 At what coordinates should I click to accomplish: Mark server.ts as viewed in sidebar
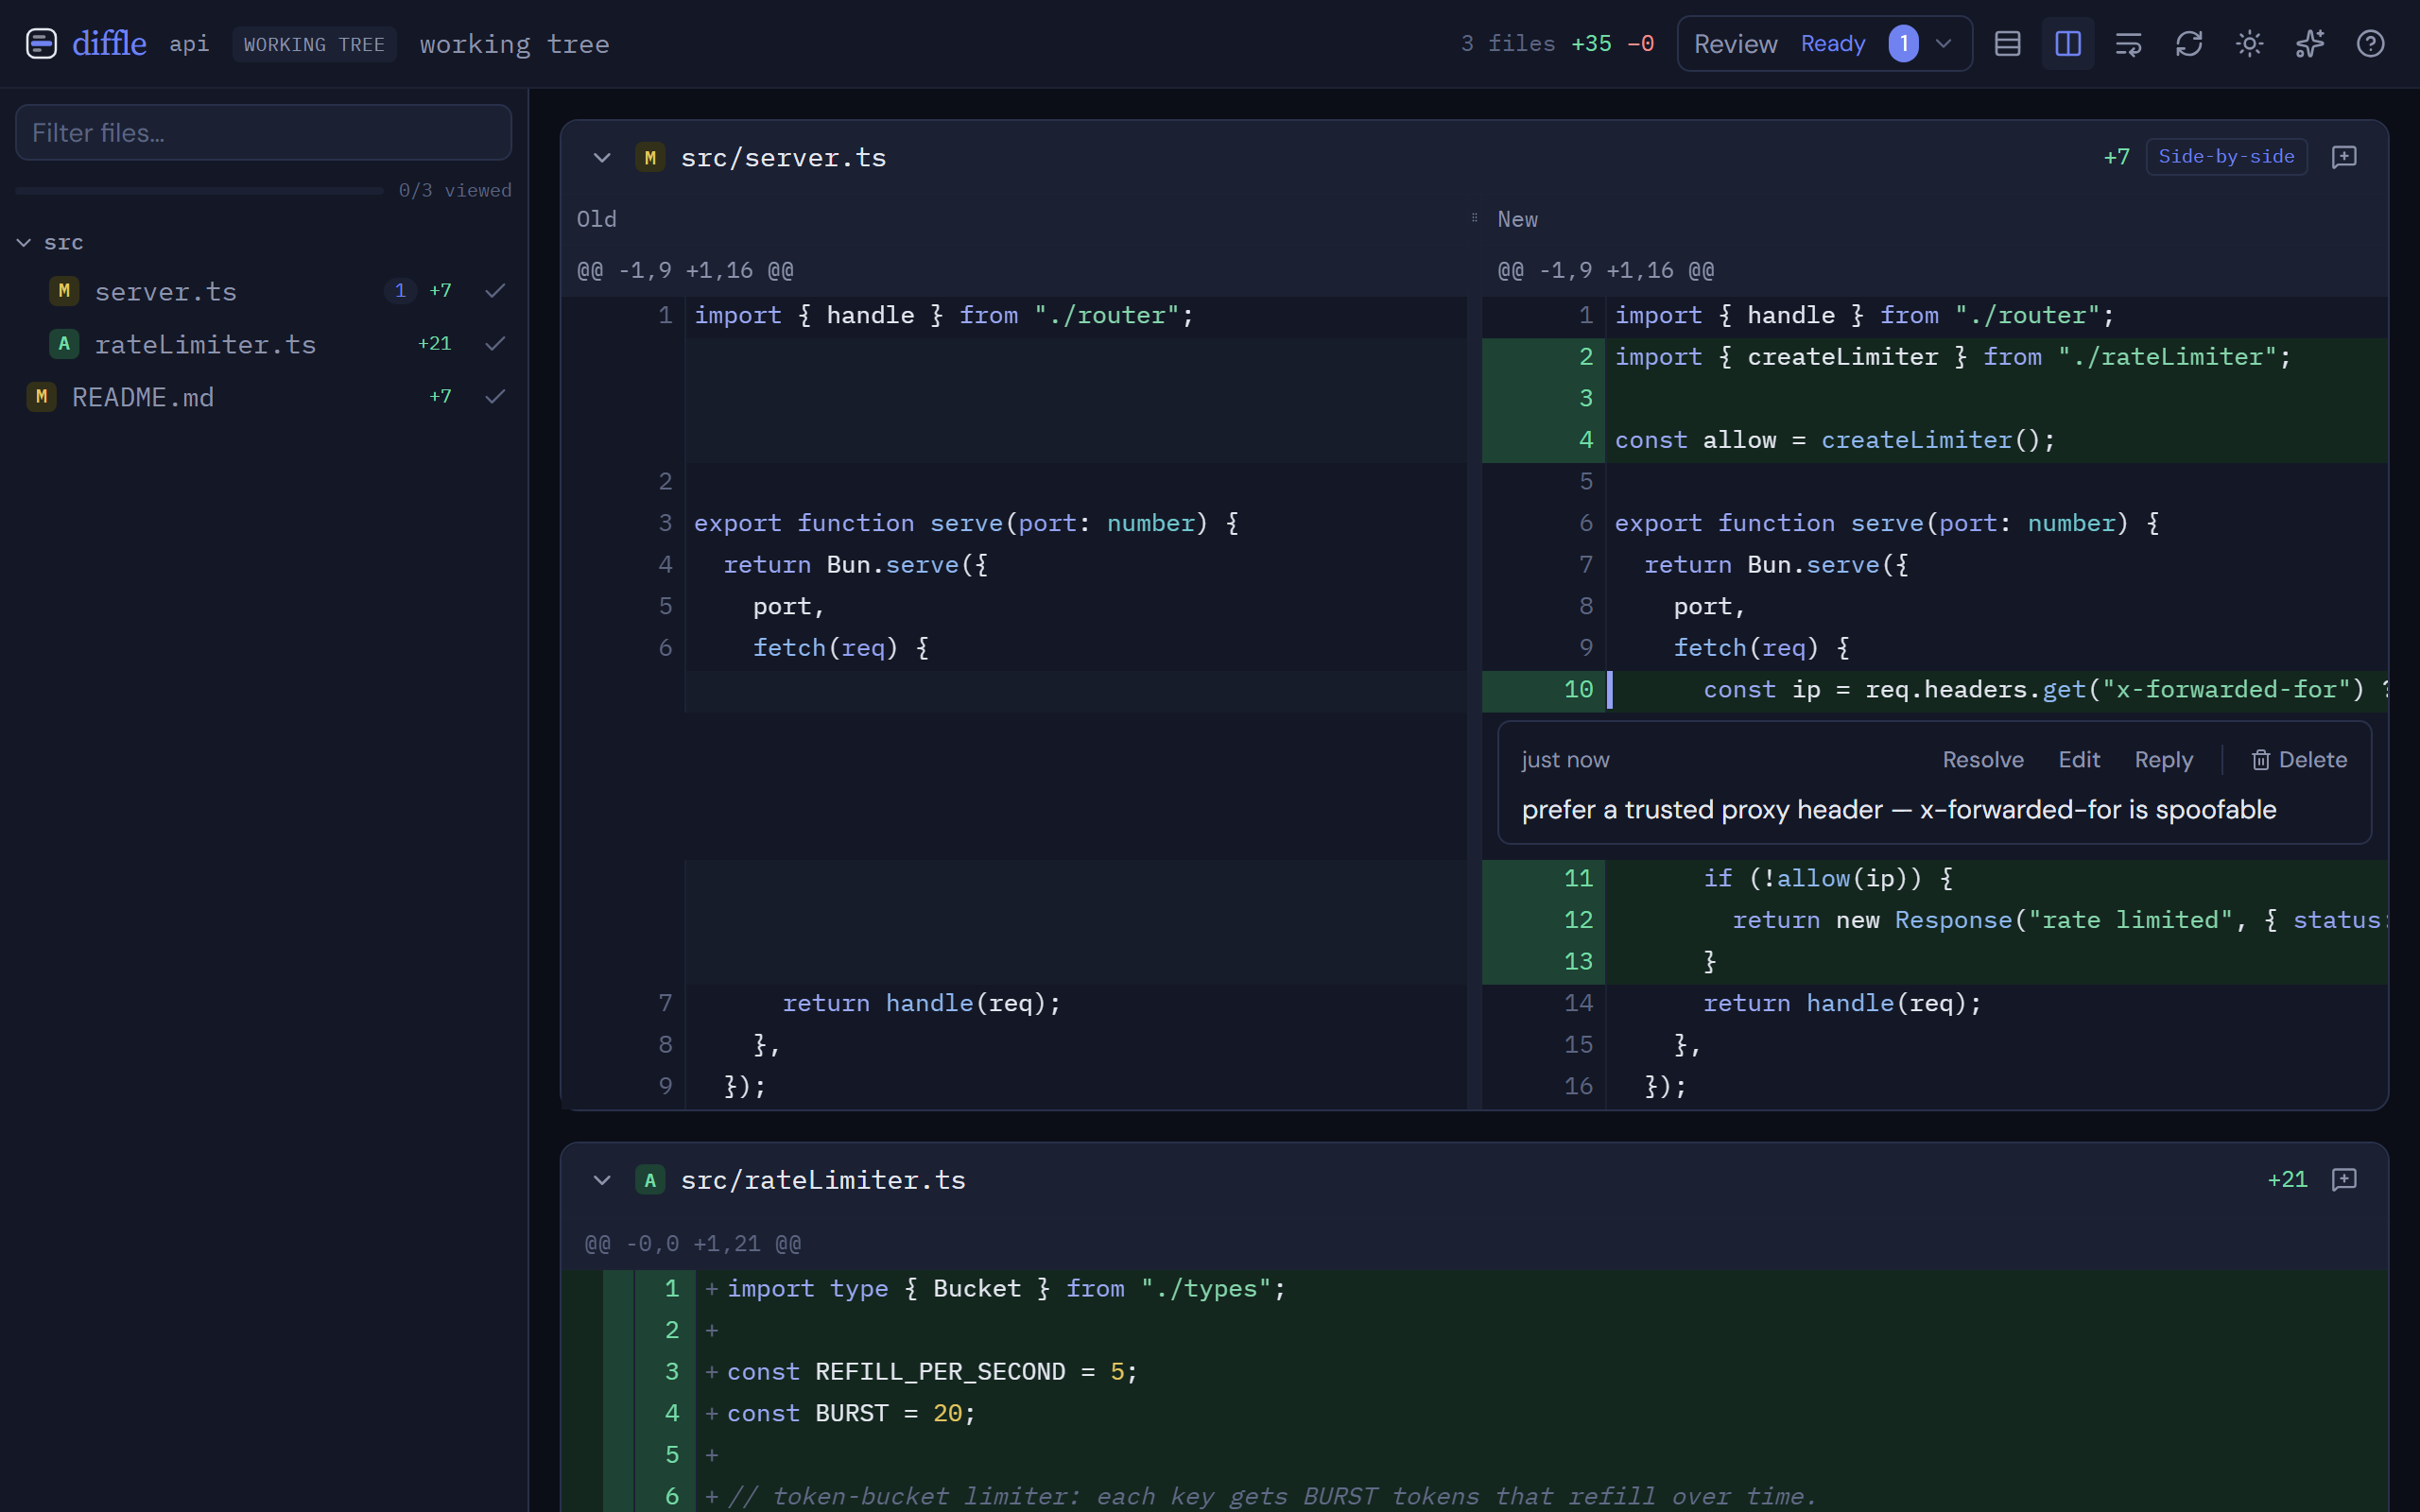[x=495, y=291]
